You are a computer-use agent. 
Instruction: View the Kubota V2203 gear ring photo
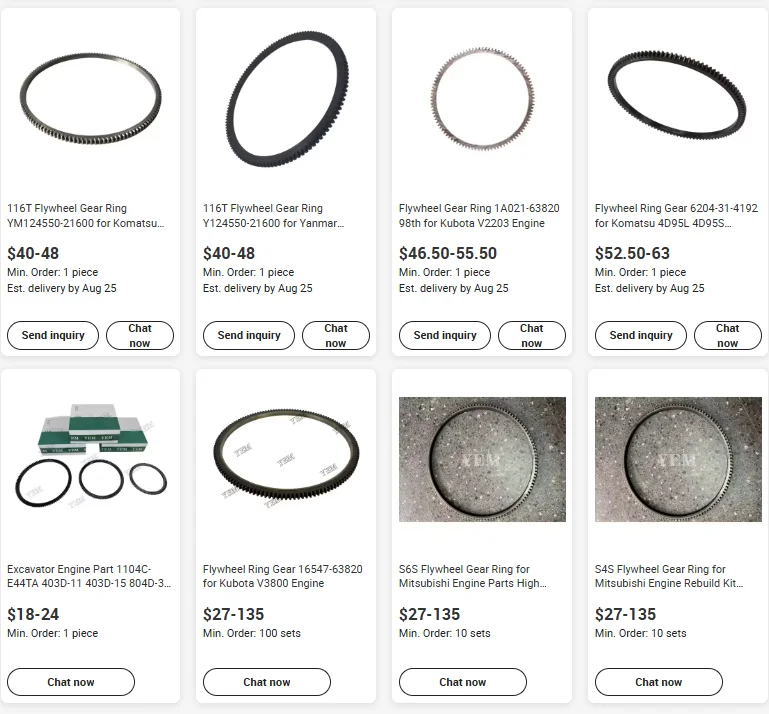click(482, 99)
